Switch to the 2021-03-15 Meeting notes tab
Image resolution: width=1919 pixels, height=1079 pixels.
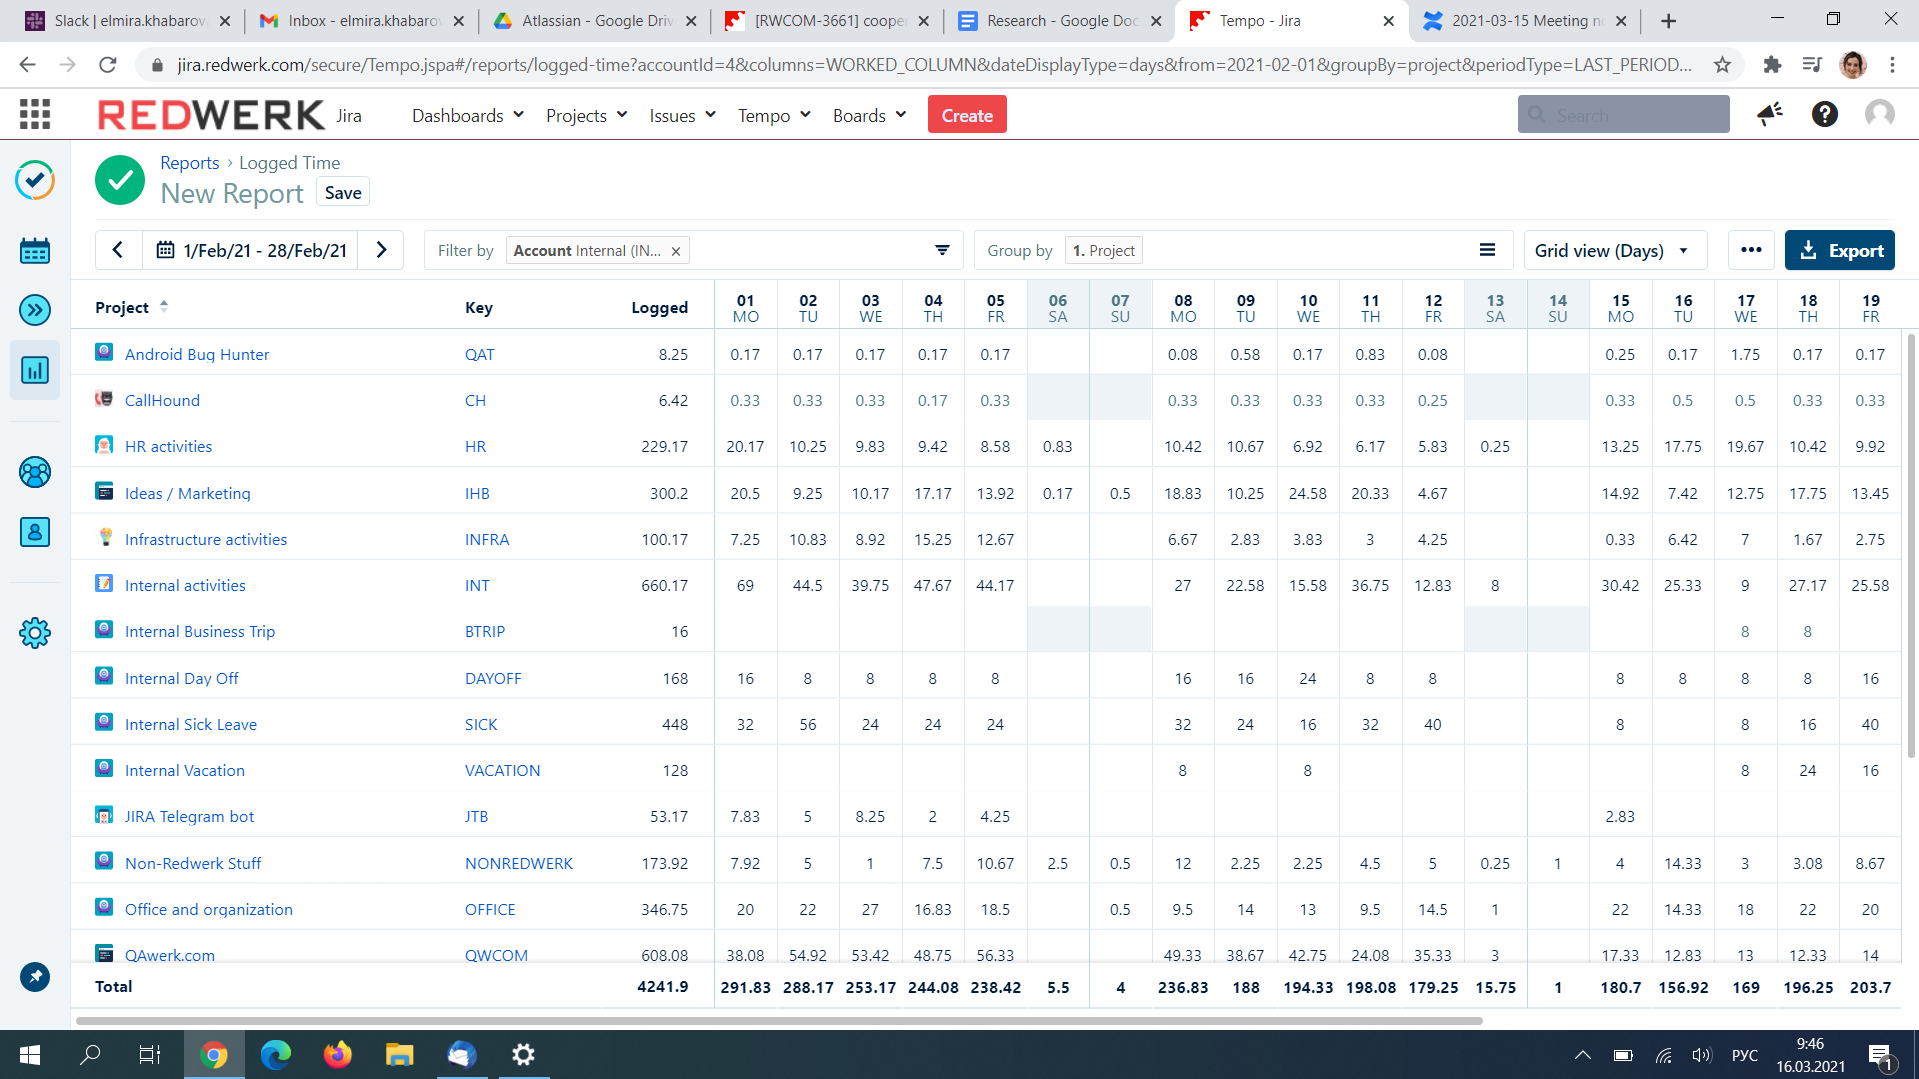pos(1524,21)
